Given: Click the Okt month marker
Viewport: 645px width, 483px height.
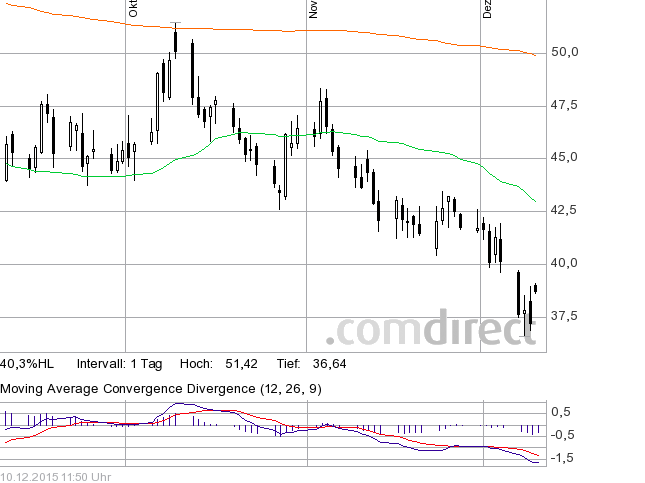Looking at the screenshot, I should pyautogui.click(x=133, y=10).
